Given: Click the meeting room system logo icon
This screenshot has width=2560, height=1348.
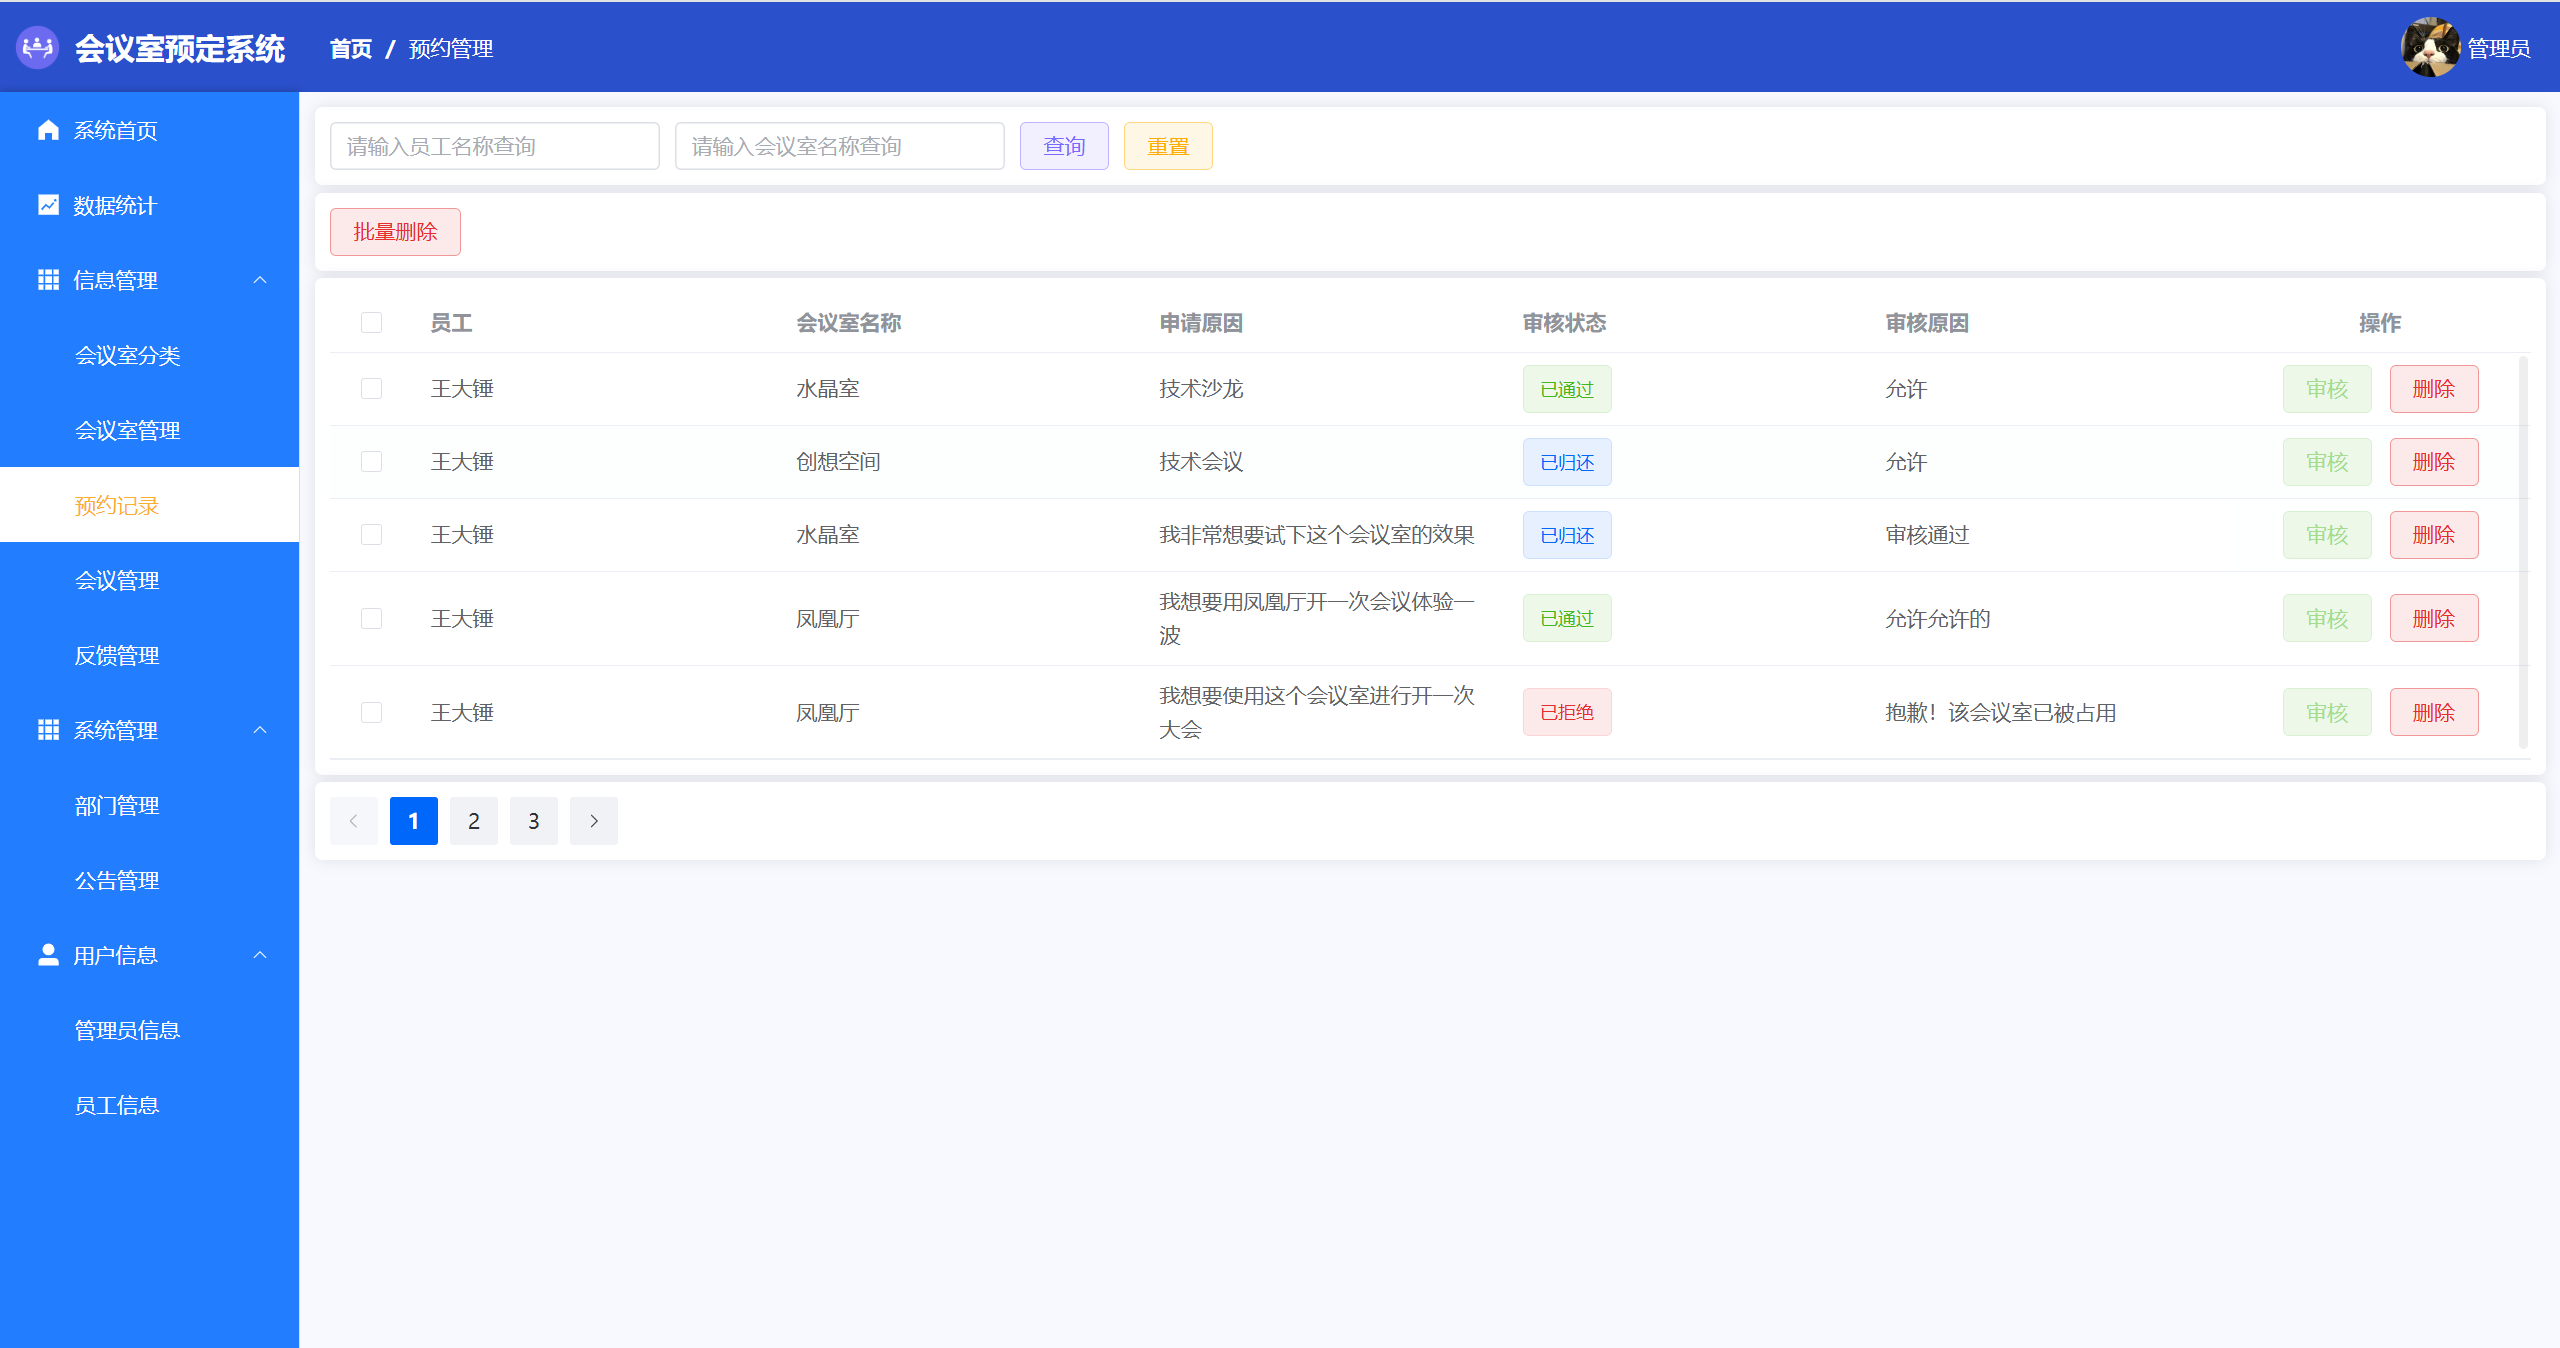Looking at the screenshot, I should (38, 47).
